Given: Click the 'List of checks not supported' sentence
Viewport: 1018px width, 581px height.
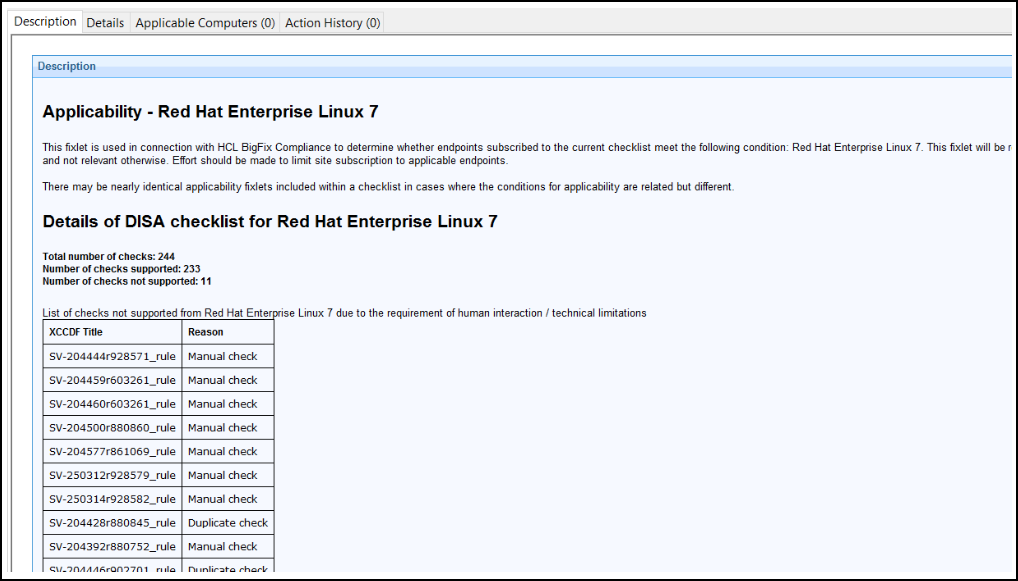Looking at the screenshot, I should [344, 313].
